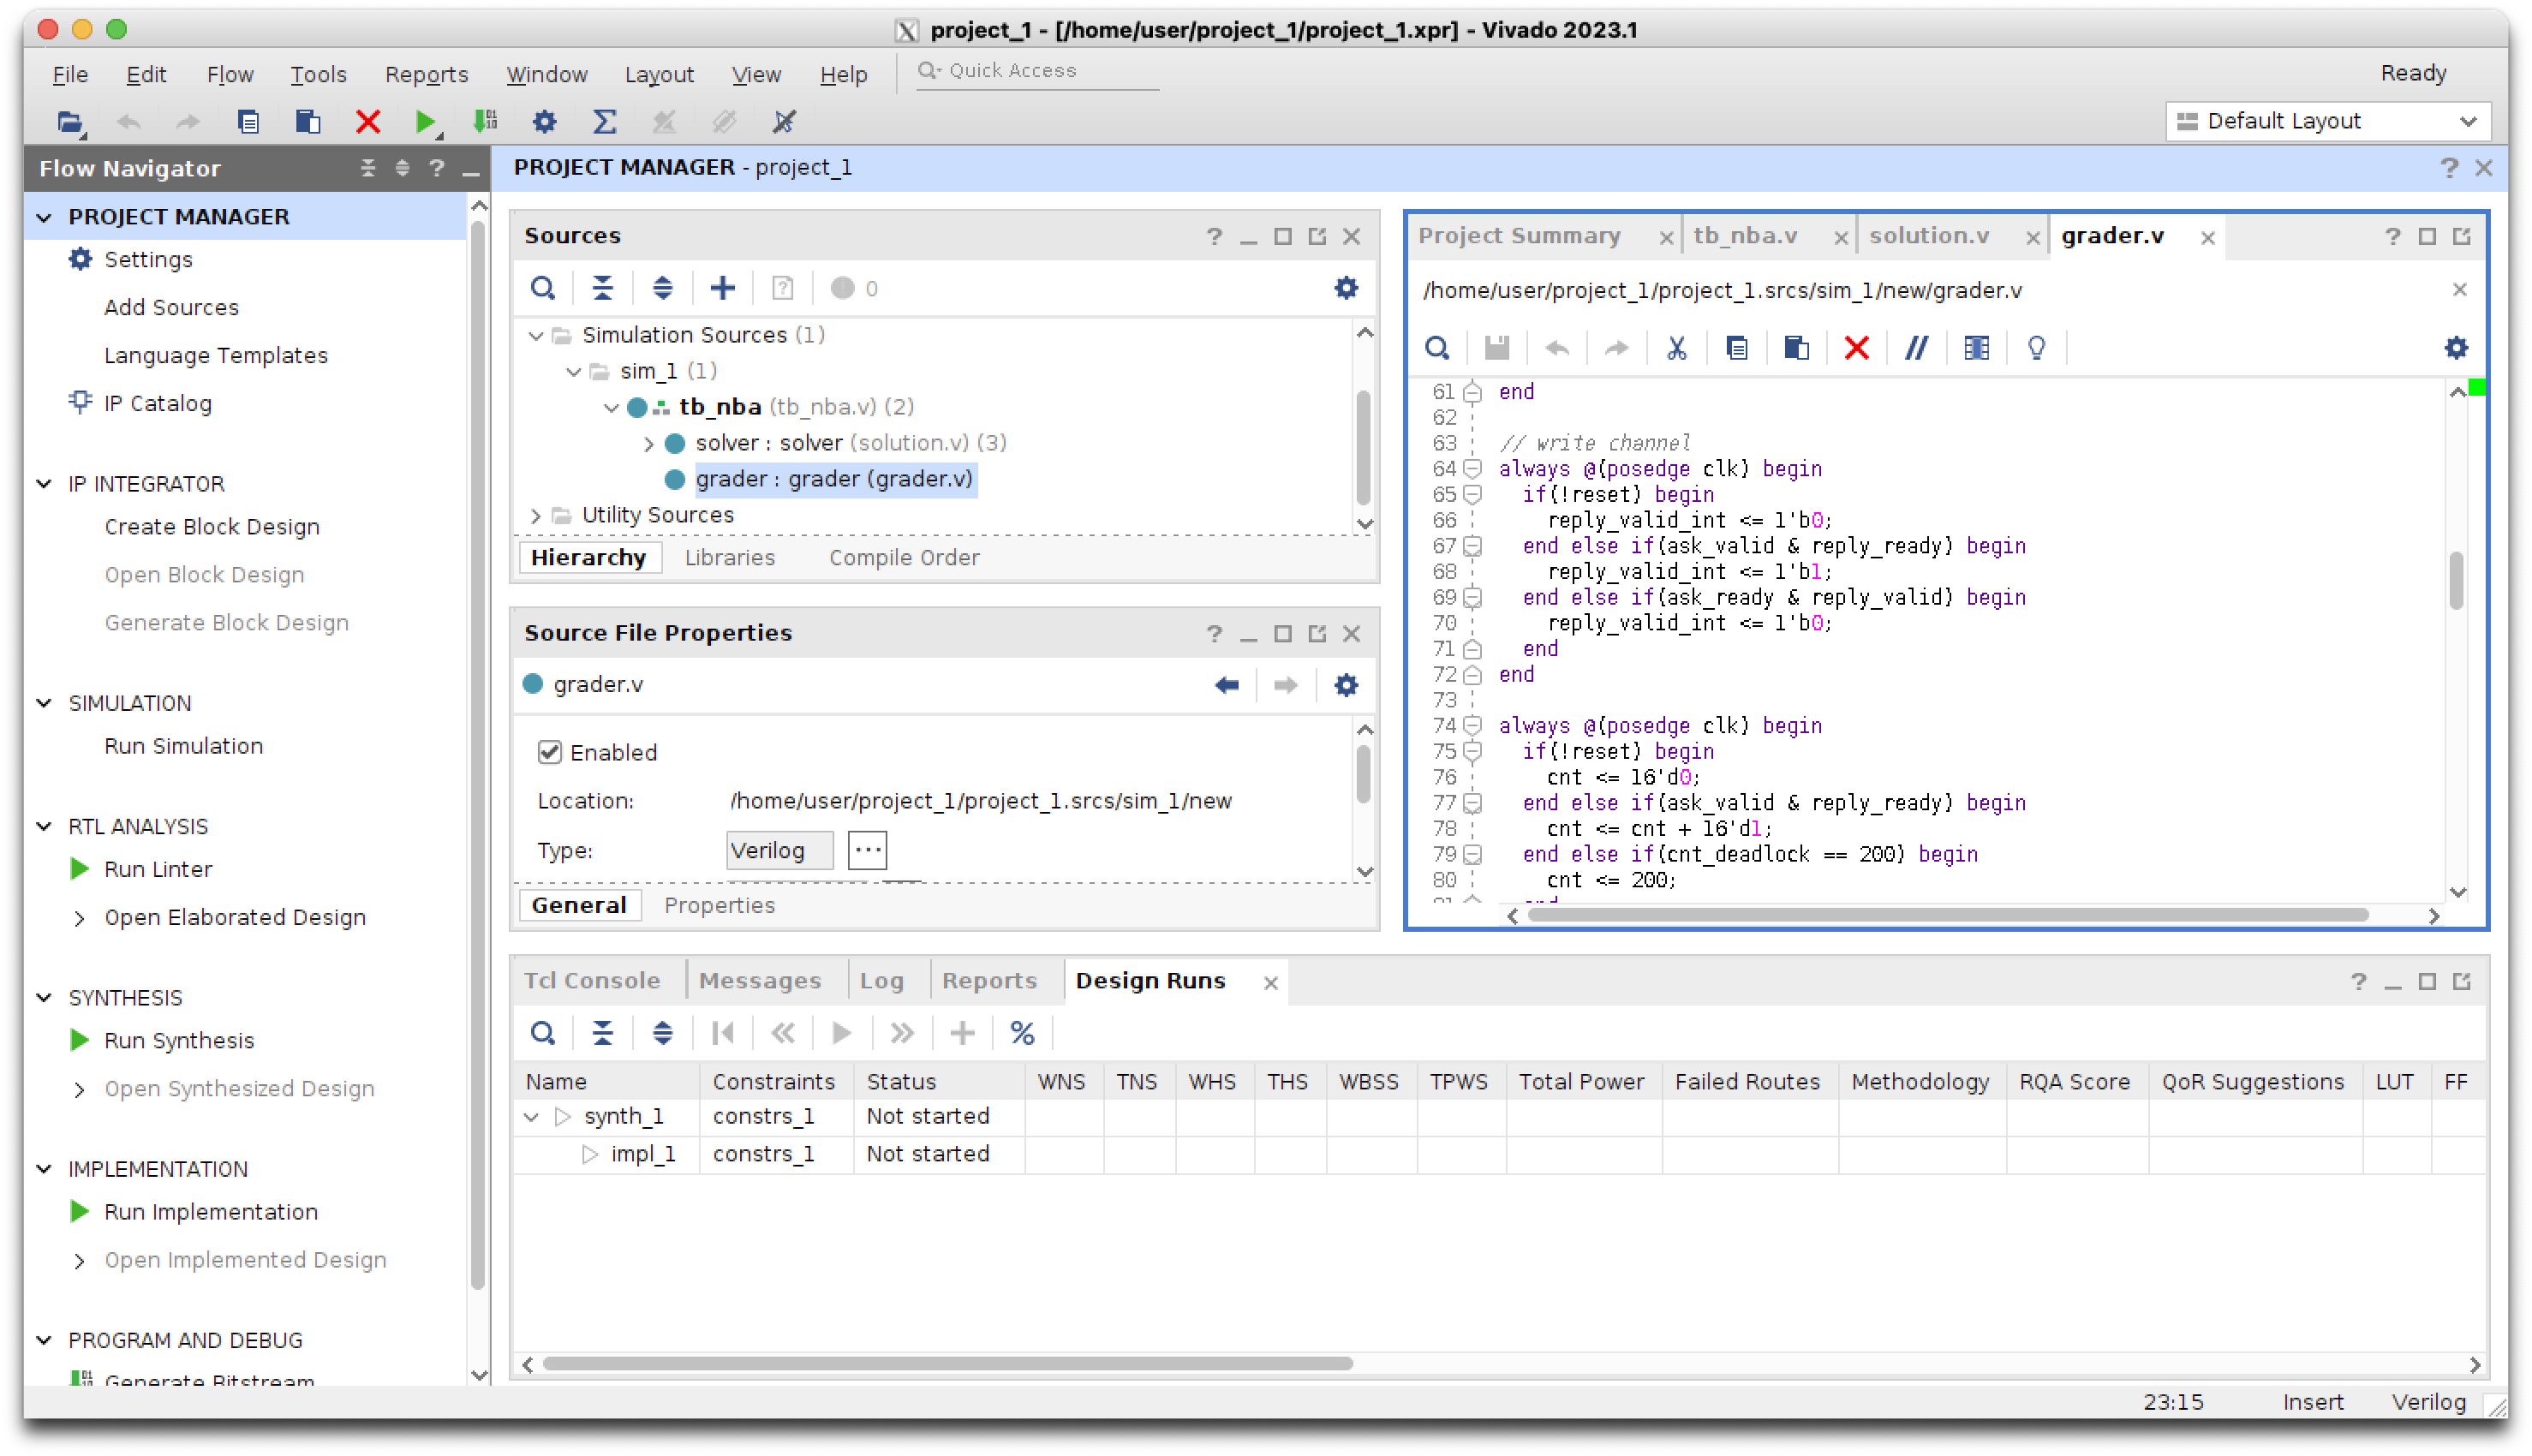The height and width of the screenshot is (1456, 2532).
Task: Click the lightbulb icon in editor toolbar
Action: click(2036, 348)
